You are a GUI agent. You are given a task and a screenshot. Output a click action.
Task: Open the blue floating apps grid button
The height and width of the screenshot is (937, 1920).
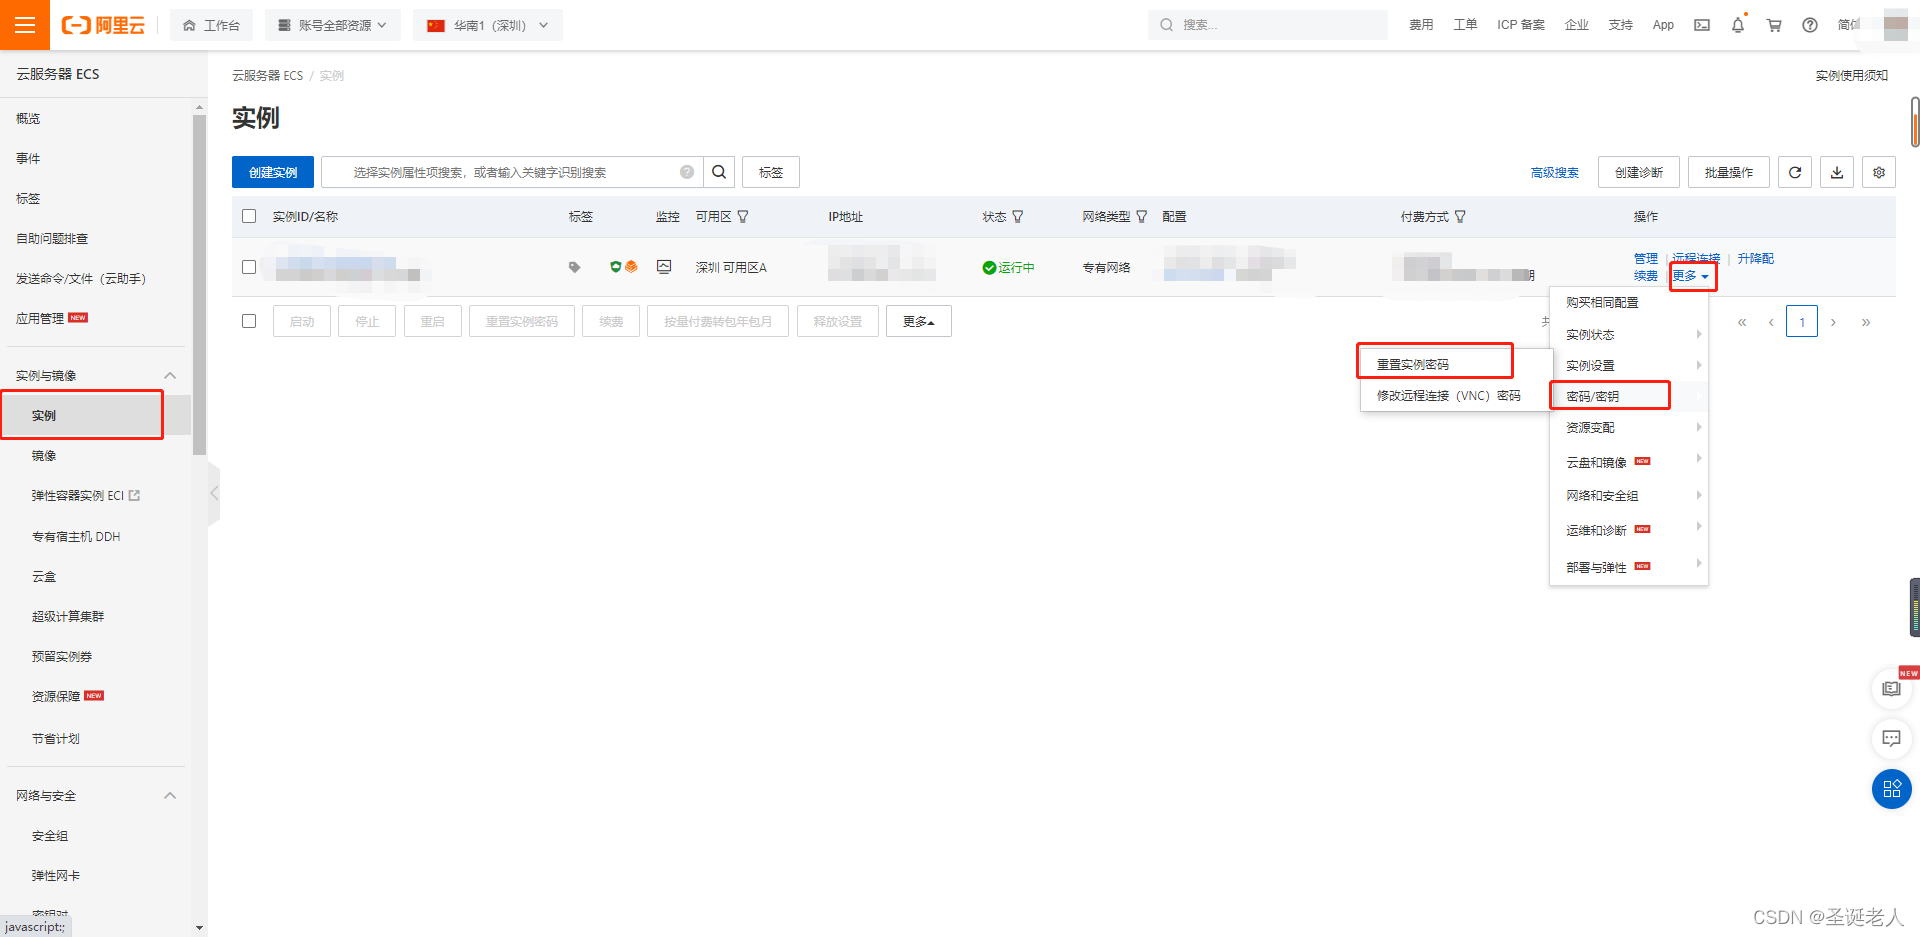tap(1891, 789)
